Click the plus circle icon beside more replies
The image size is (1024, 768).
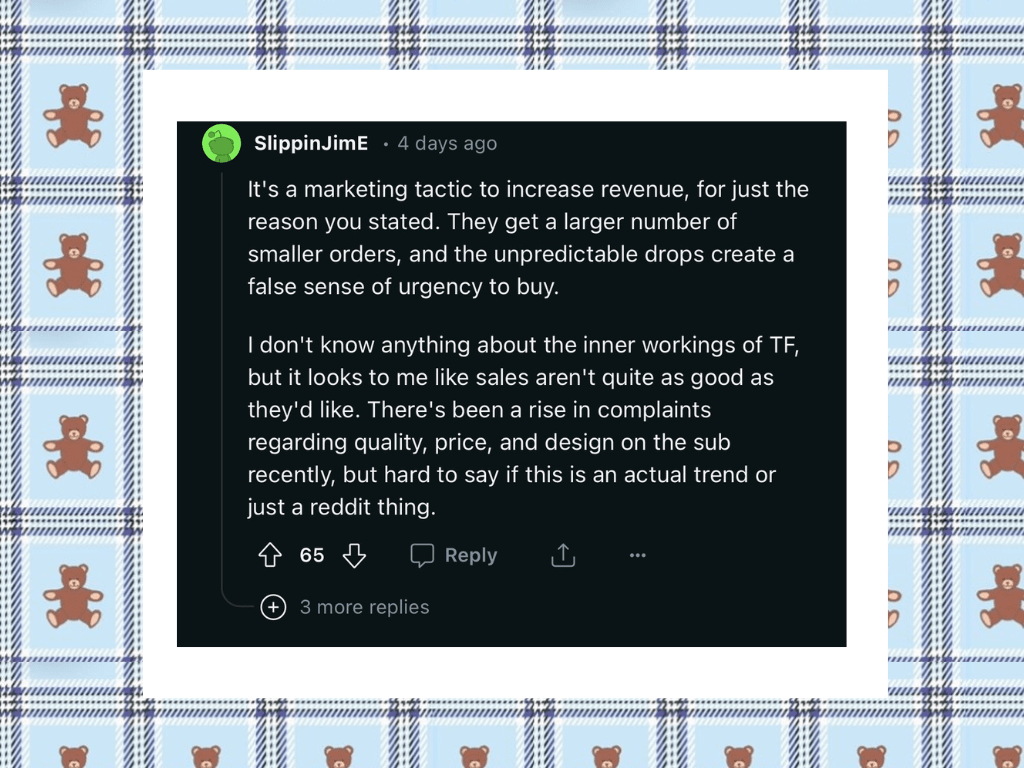(x=273, y=607)
